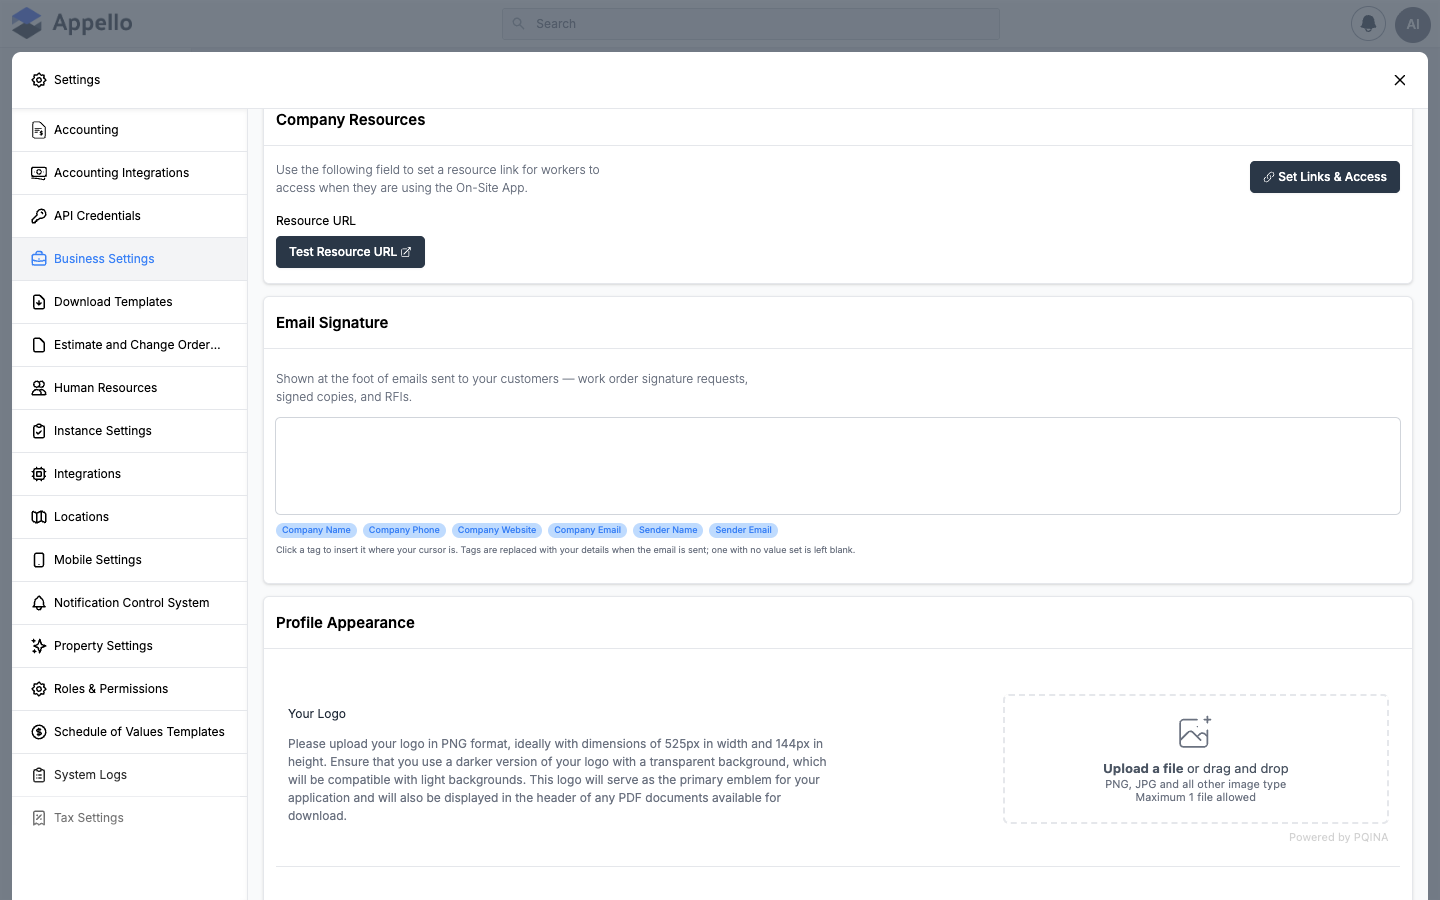Open the AI user avatar menu
The width and height of the screenshot is (1440, 900).
click(x=1413, y=24)
